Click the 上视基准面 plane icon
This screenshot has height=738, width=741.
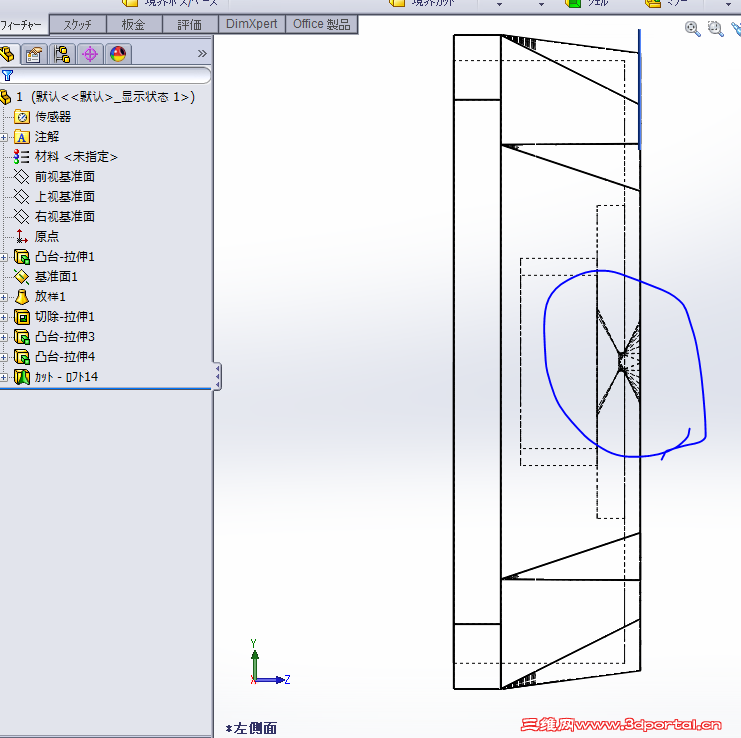click(x=22, y=196)
